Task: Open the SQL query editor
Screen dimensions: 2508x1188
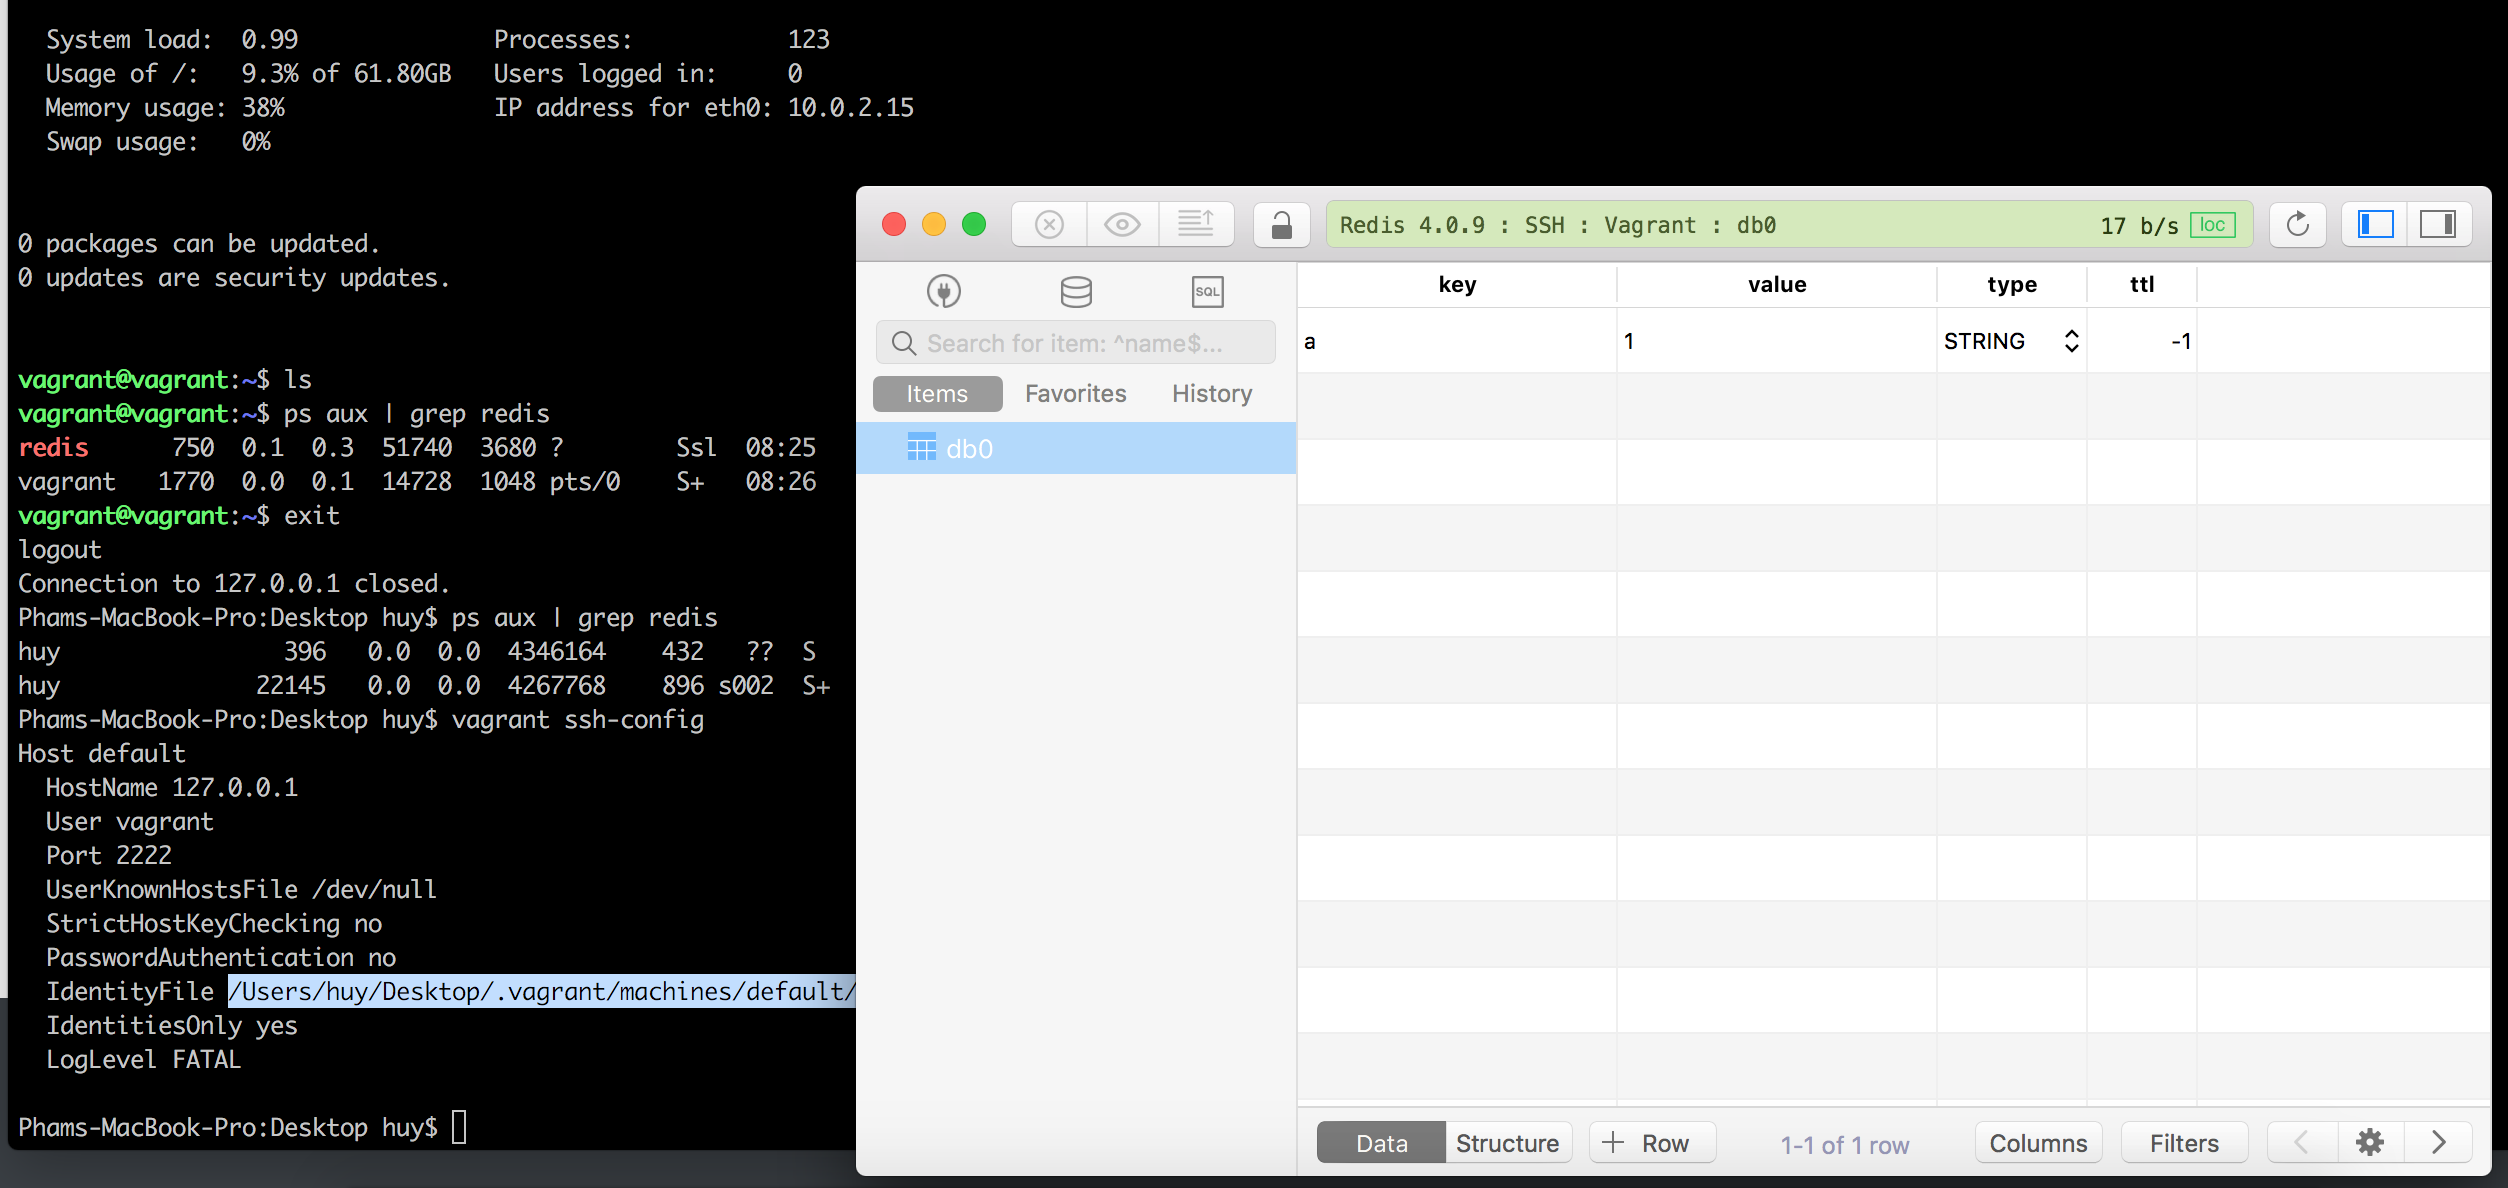Action: click(x=1206, y=291)
